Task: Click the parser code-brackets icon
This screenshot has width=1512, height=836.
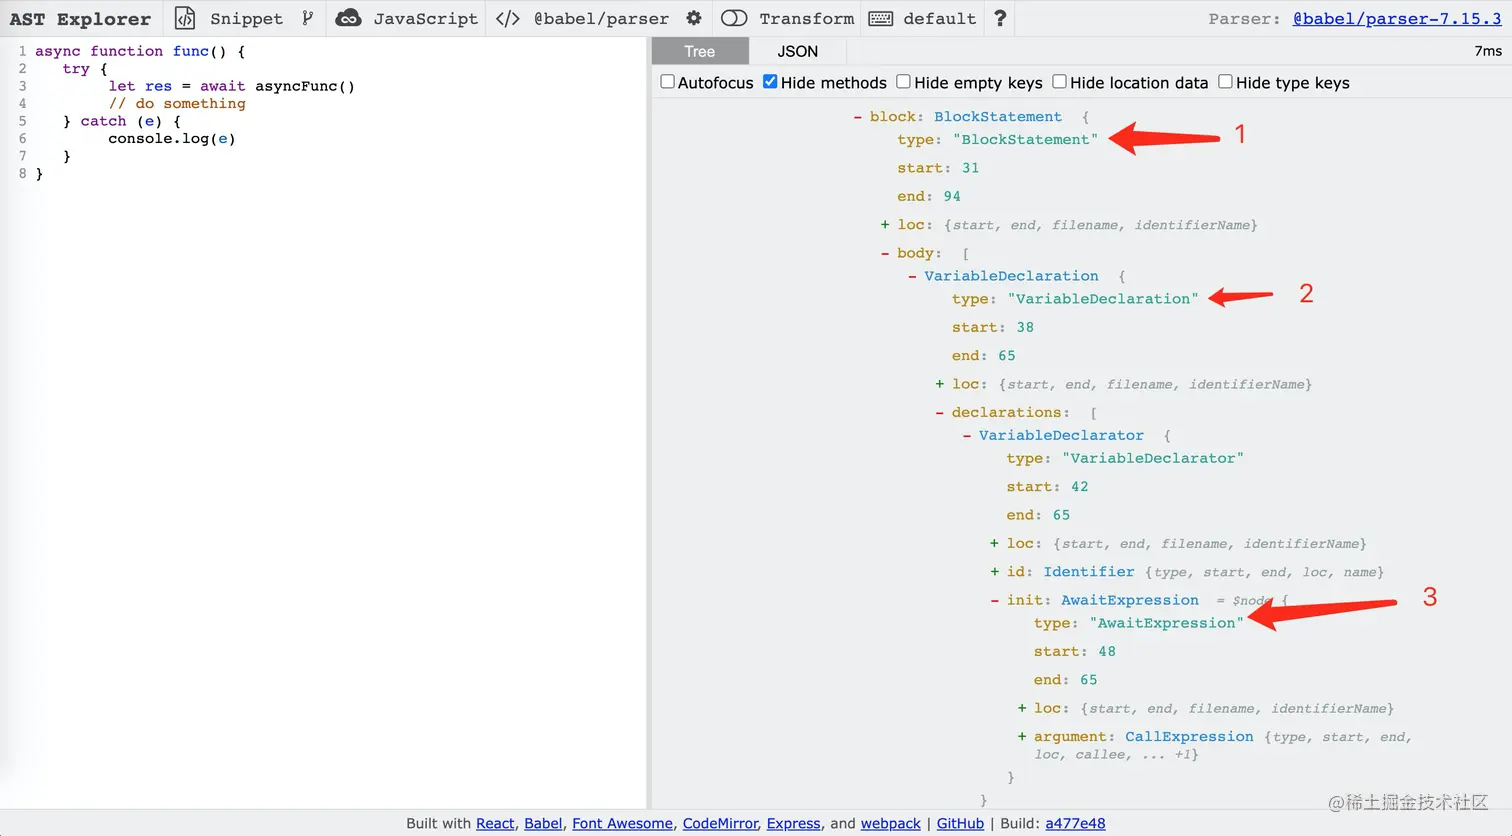Action: [x=508, y=18]
